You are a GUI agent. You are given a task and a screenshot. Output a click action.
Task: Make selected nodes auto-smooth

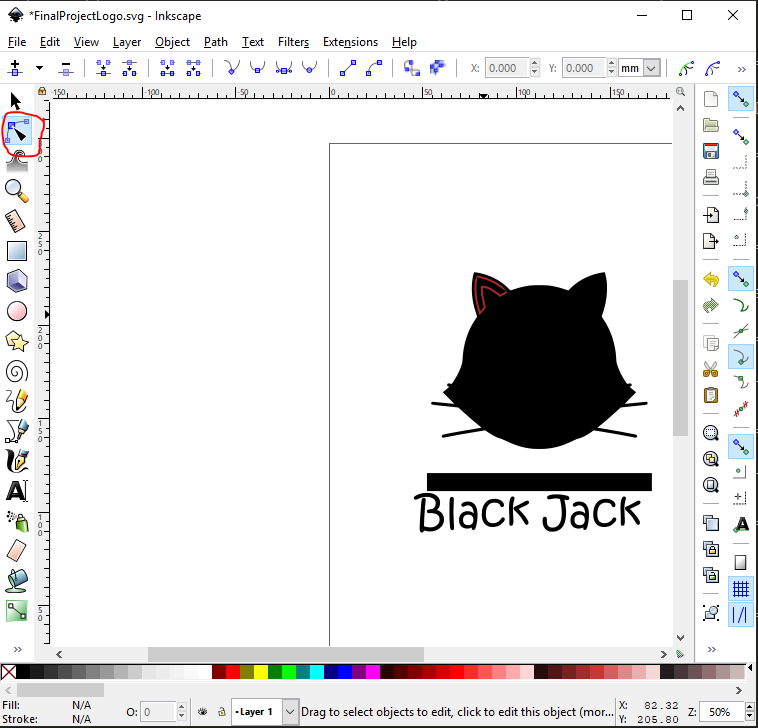pyautogui.click(x=309, y=68)
